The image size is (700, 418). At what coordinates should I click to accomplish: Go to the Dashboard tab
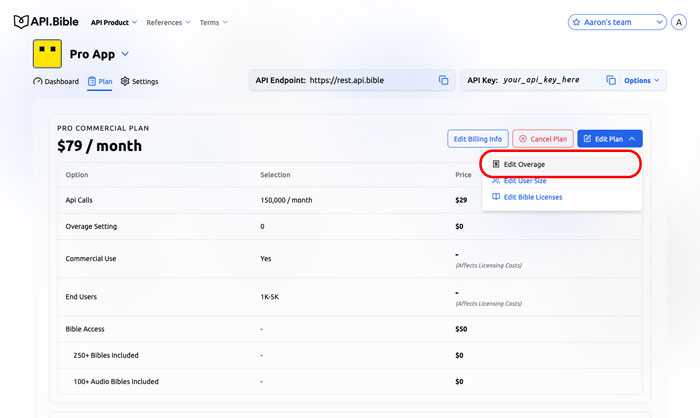click(56, 81)
